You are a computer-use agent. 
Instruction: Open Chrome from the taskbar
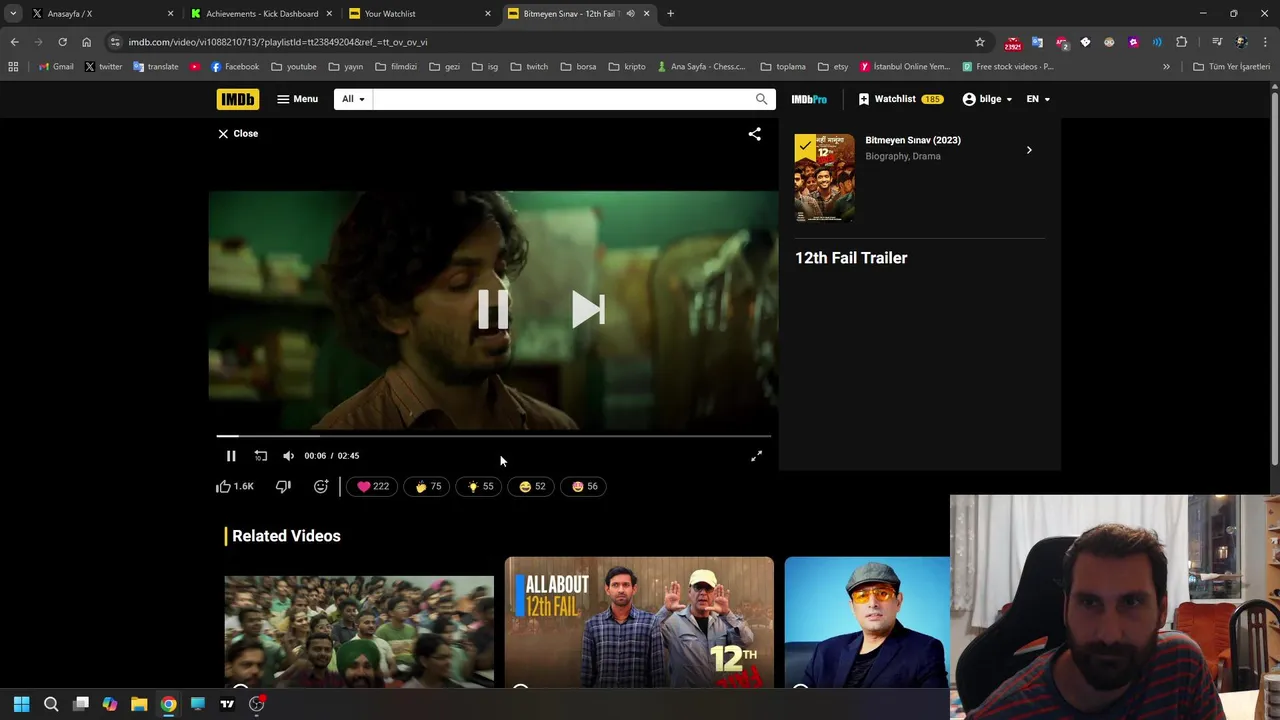coord(168,704)
